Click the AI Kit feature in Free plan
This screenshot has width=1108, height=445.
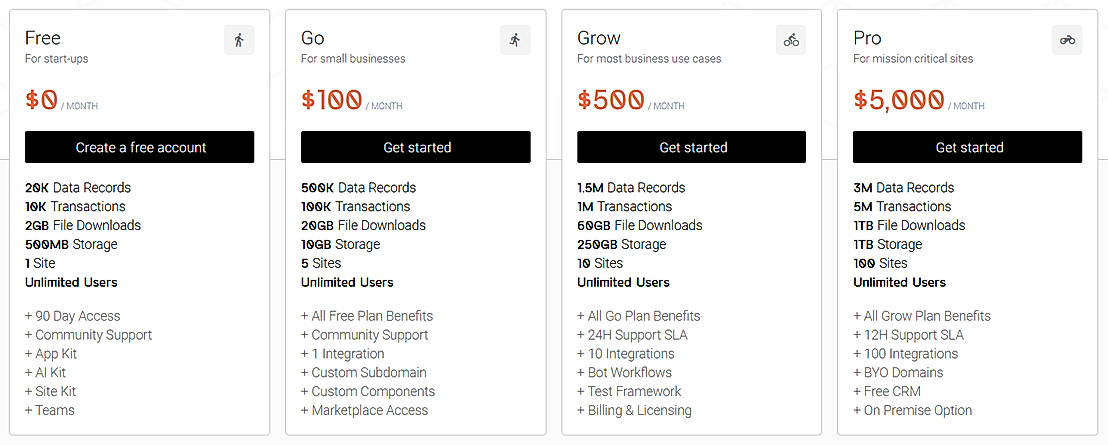(49, 372)
